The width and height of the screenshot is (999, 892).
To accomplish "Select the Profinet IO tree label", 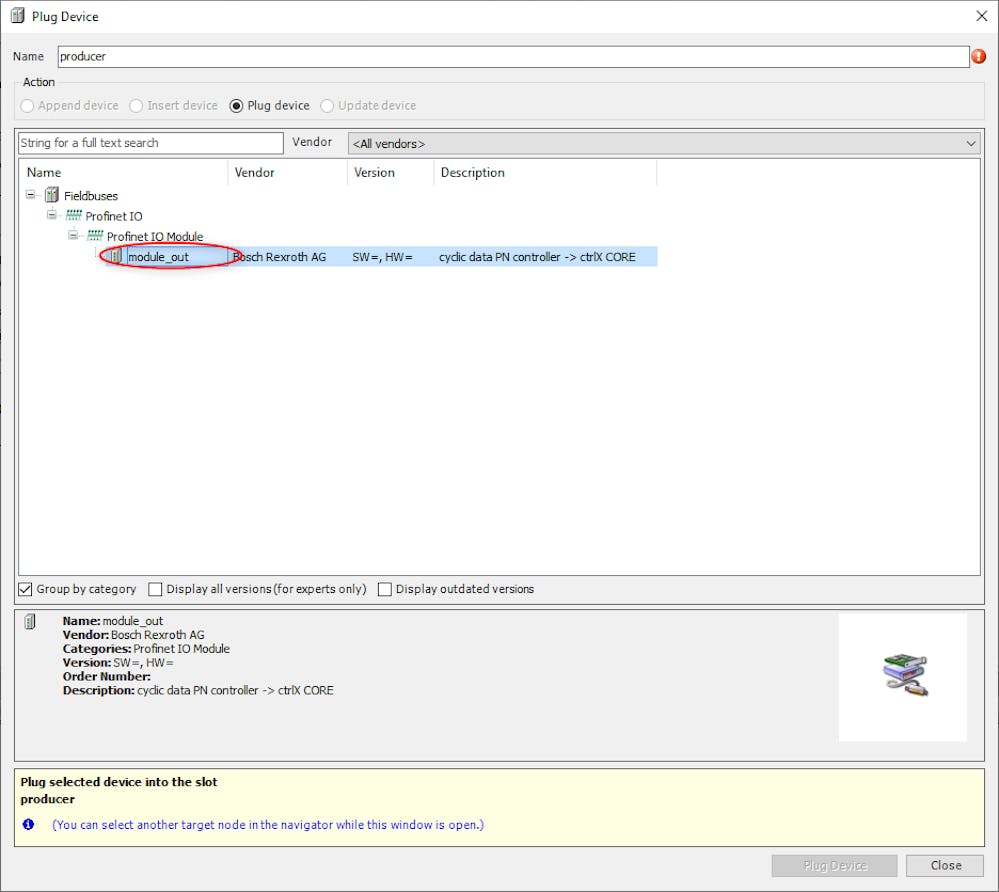I will click(114, 216).
